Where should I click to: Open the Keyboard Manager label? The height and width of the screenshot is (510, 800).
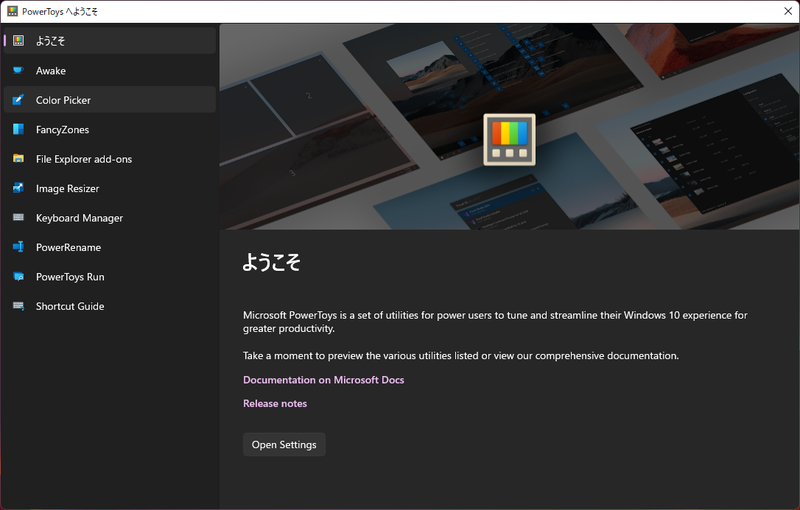(79, 218)
